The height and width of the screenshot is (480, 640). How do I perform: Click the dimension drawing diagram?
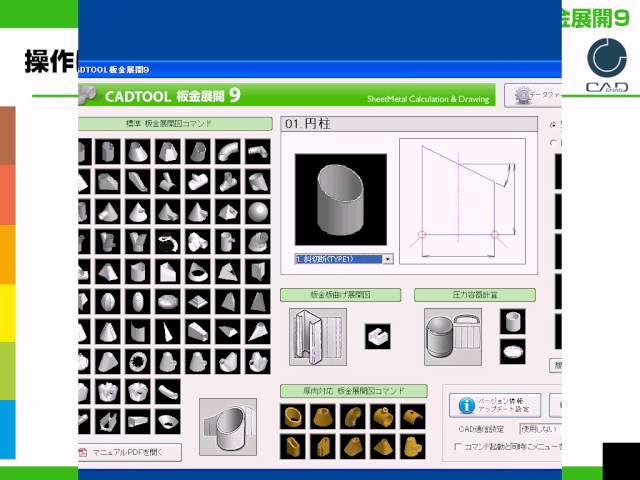(462, 201)
